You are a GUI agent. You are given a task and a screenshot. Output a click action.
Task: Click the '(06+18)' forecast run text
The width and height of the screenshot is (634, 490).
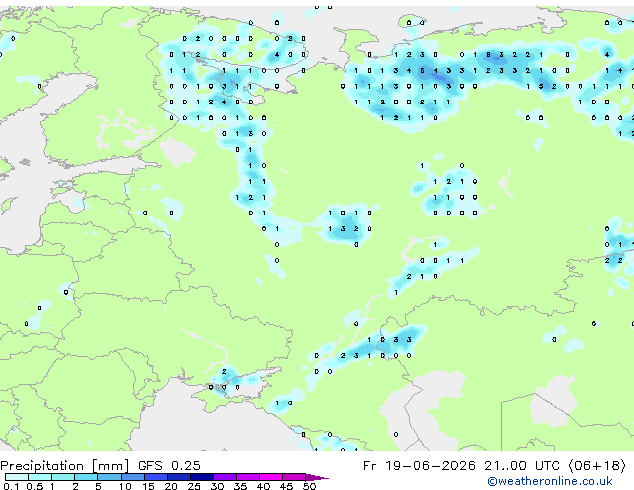(x=597, y=466)
